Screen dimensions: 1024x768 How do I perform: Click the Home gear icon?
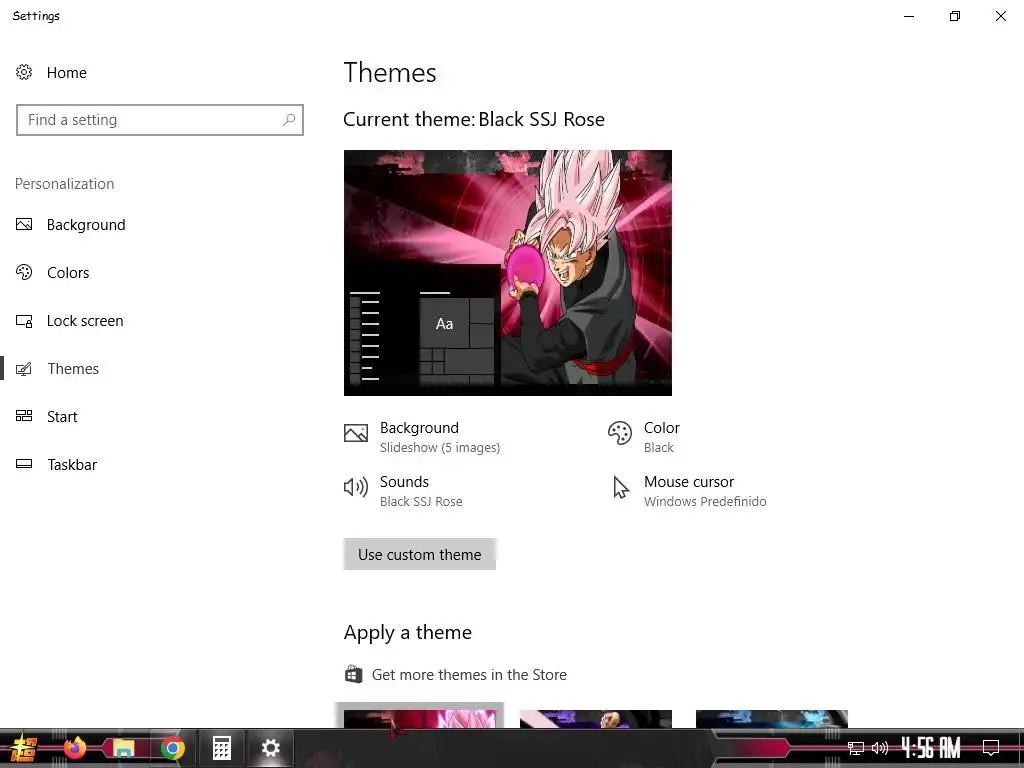coord(24,72)
